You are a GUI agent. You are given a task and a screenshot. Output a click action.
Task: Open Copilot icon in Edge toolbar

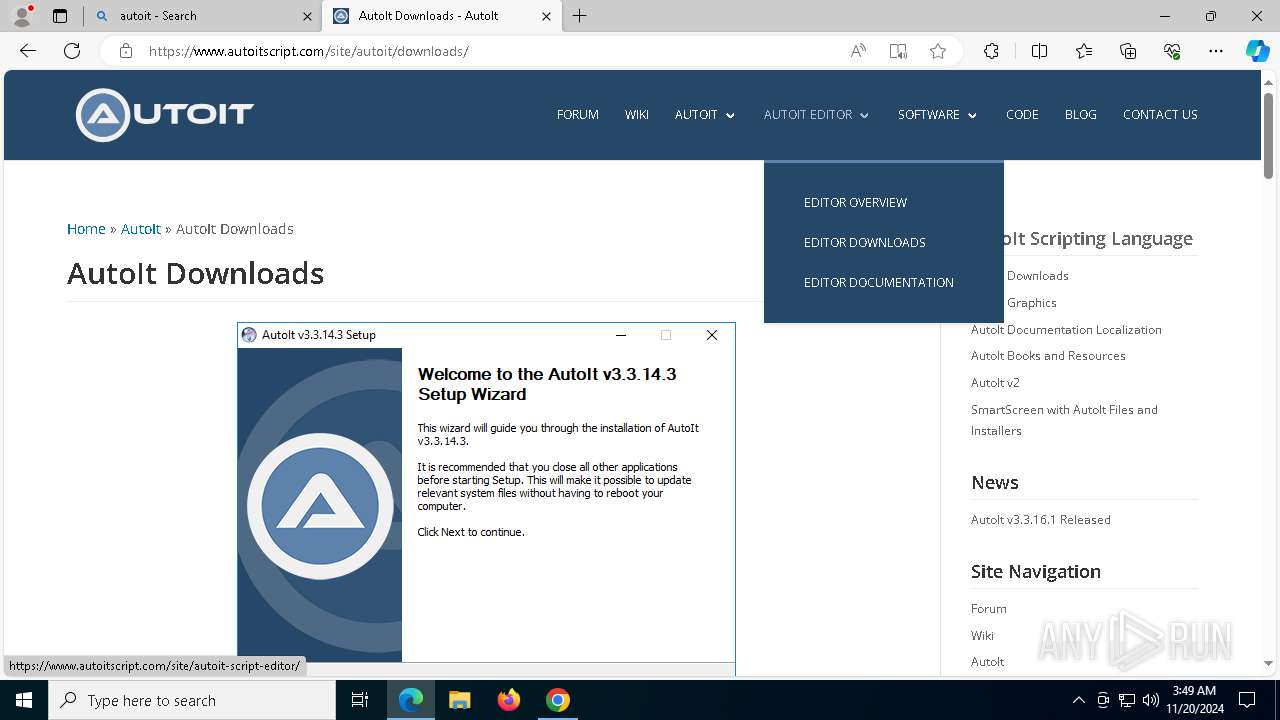1257,51
